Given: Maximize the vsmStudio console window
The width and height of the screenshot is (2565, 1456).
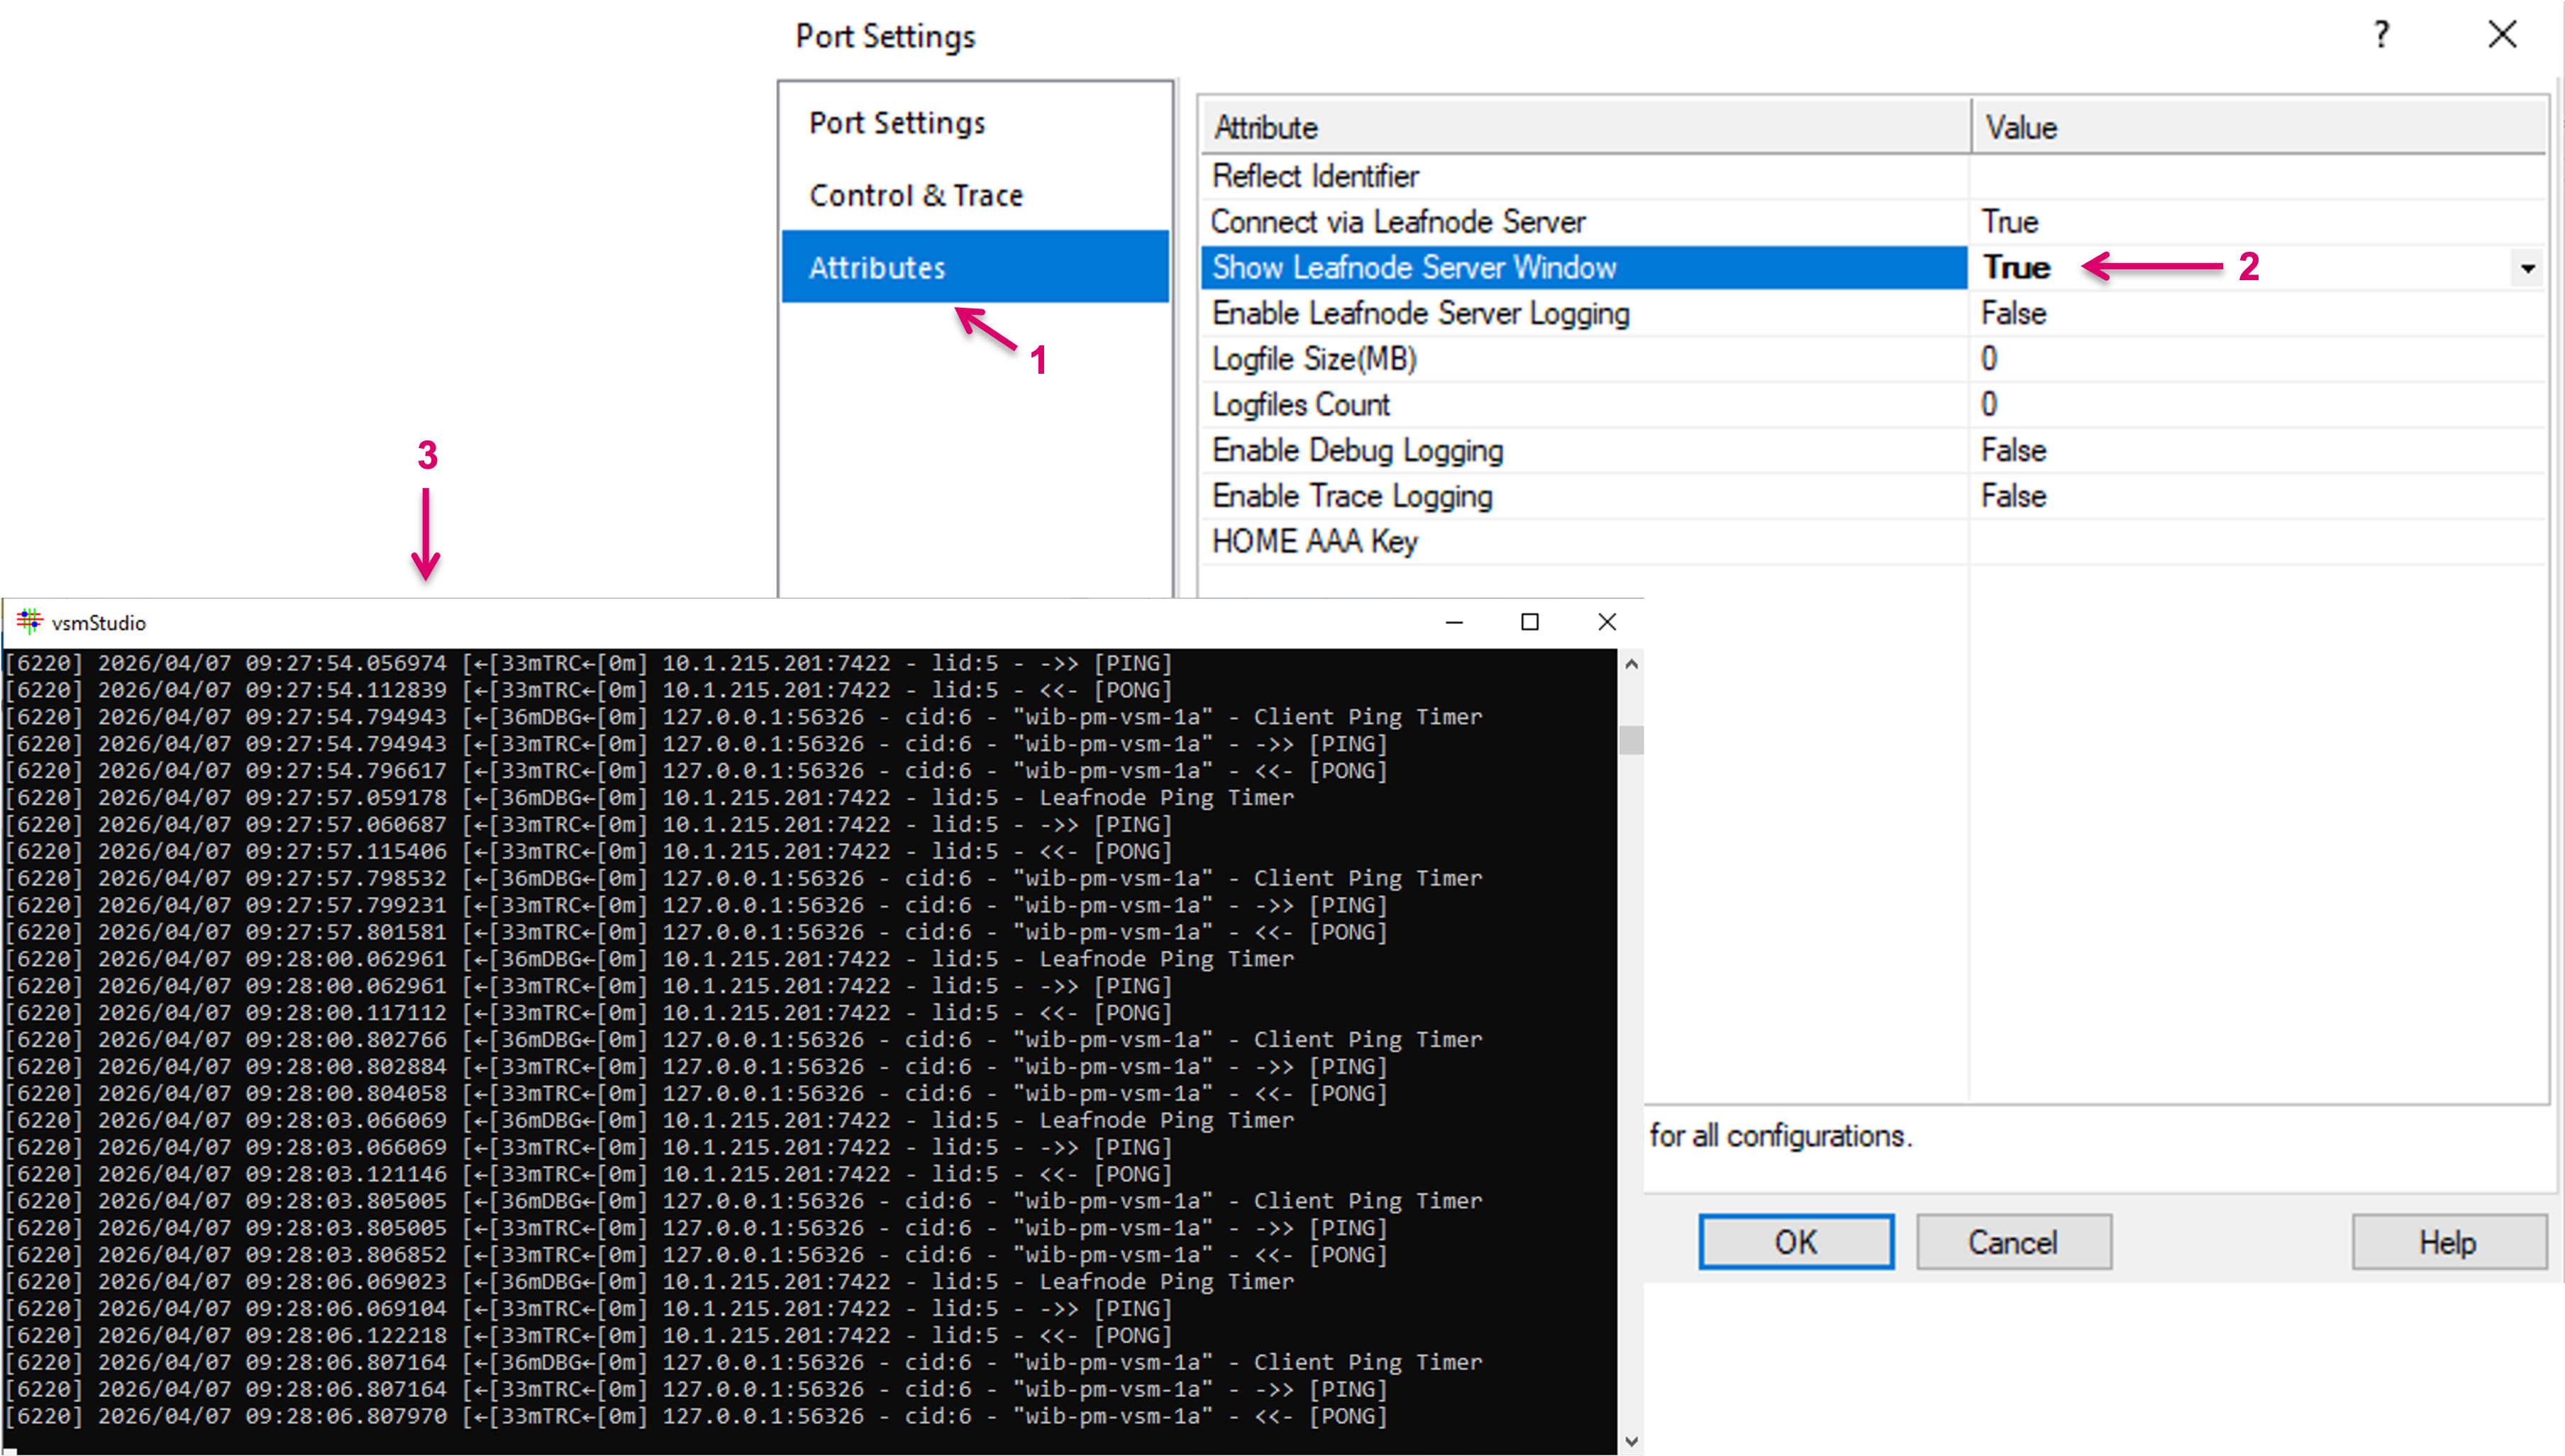Looking at the screenshot, I should pyautogui.click(x=1529, y=622).
